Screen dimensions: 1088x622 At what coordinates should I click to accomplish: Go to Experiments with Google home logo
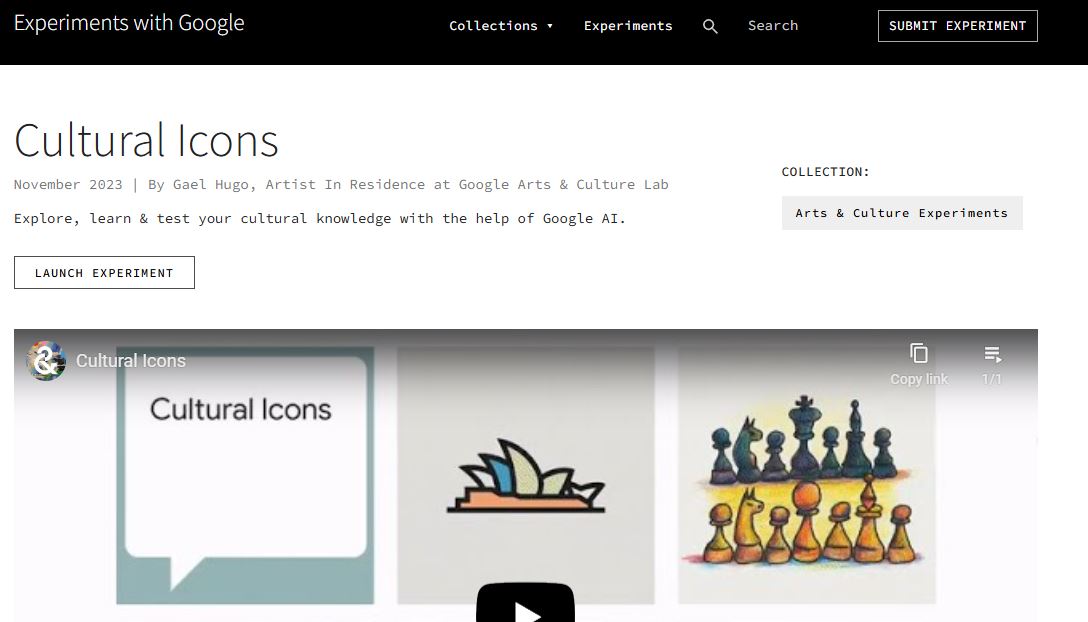[129, 23]
